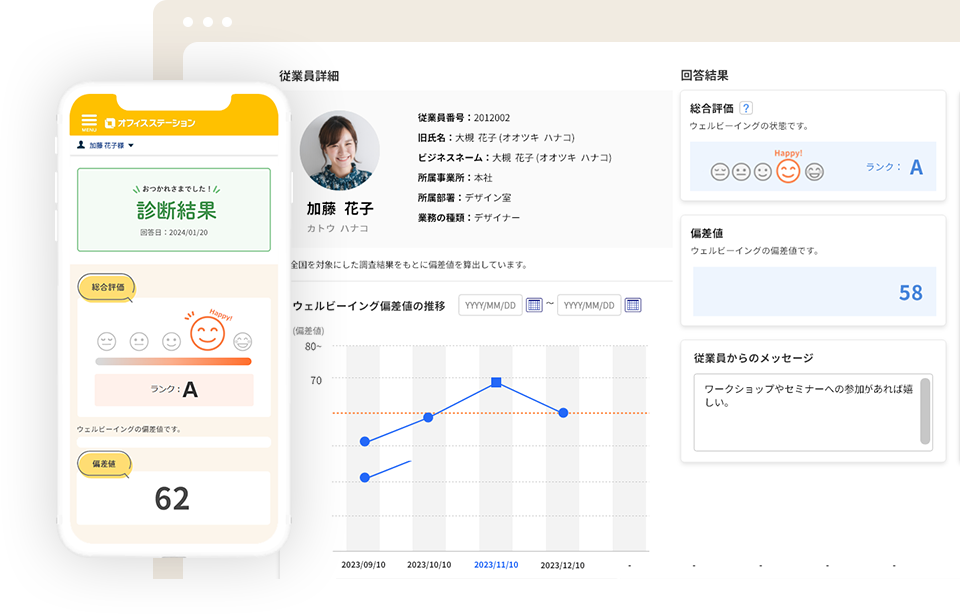This screenshot has height=614, width=960.
Task: Click the user icon beside 加藤 花子様
Action: point(81,145)
